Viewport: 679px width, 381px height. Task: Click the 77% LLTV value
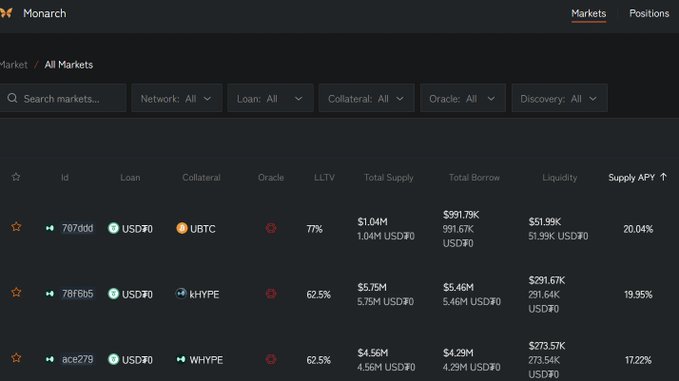(x=314, y=229)
